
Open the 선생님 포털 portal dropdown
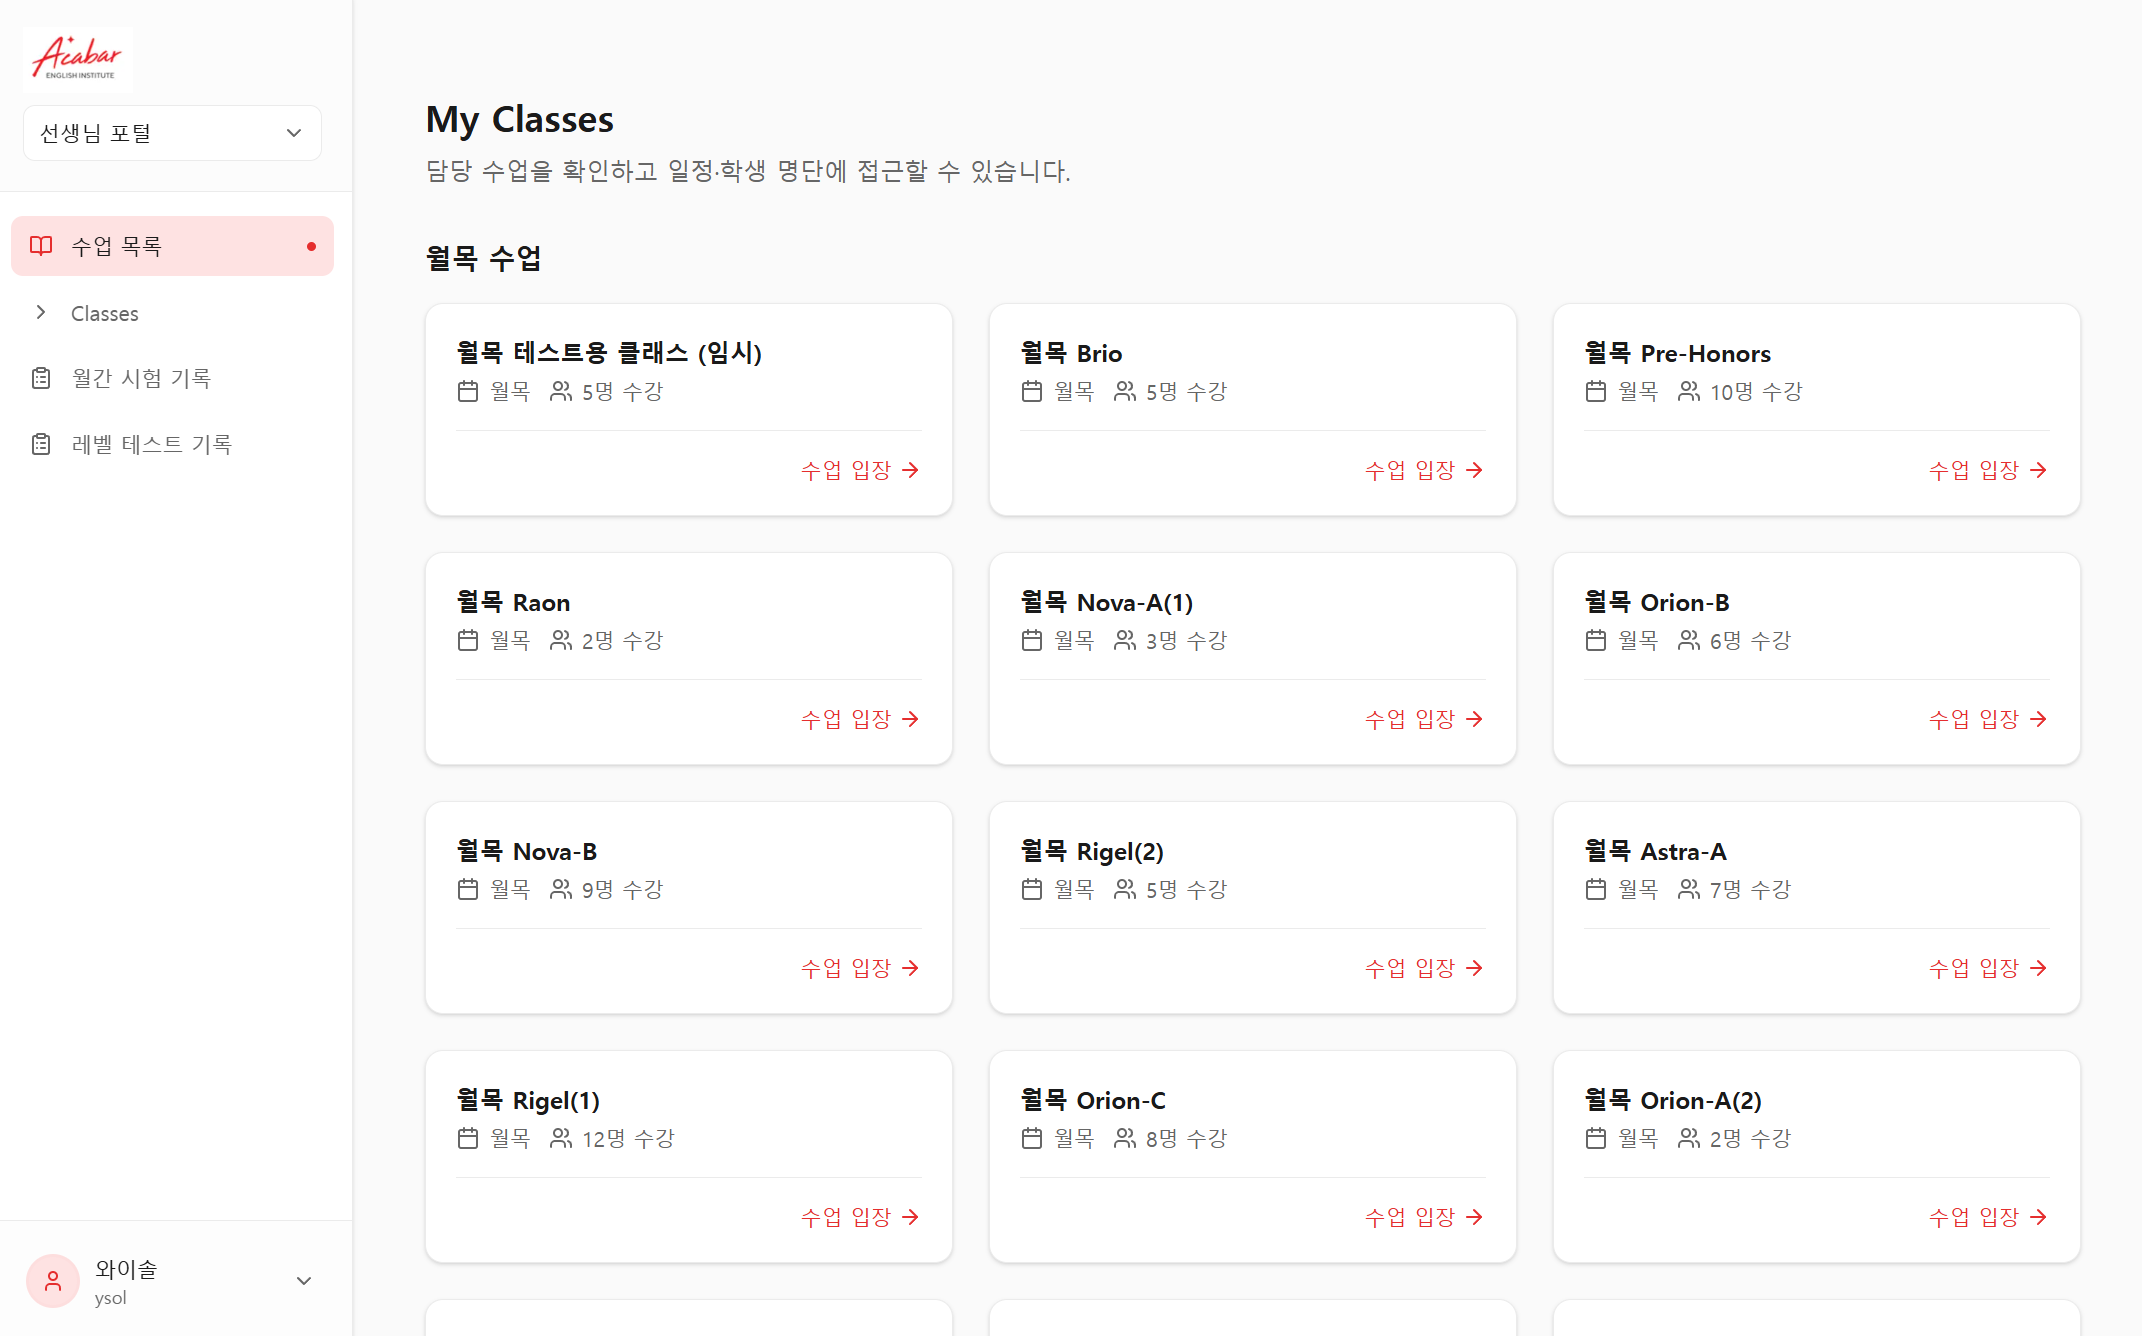172,133
